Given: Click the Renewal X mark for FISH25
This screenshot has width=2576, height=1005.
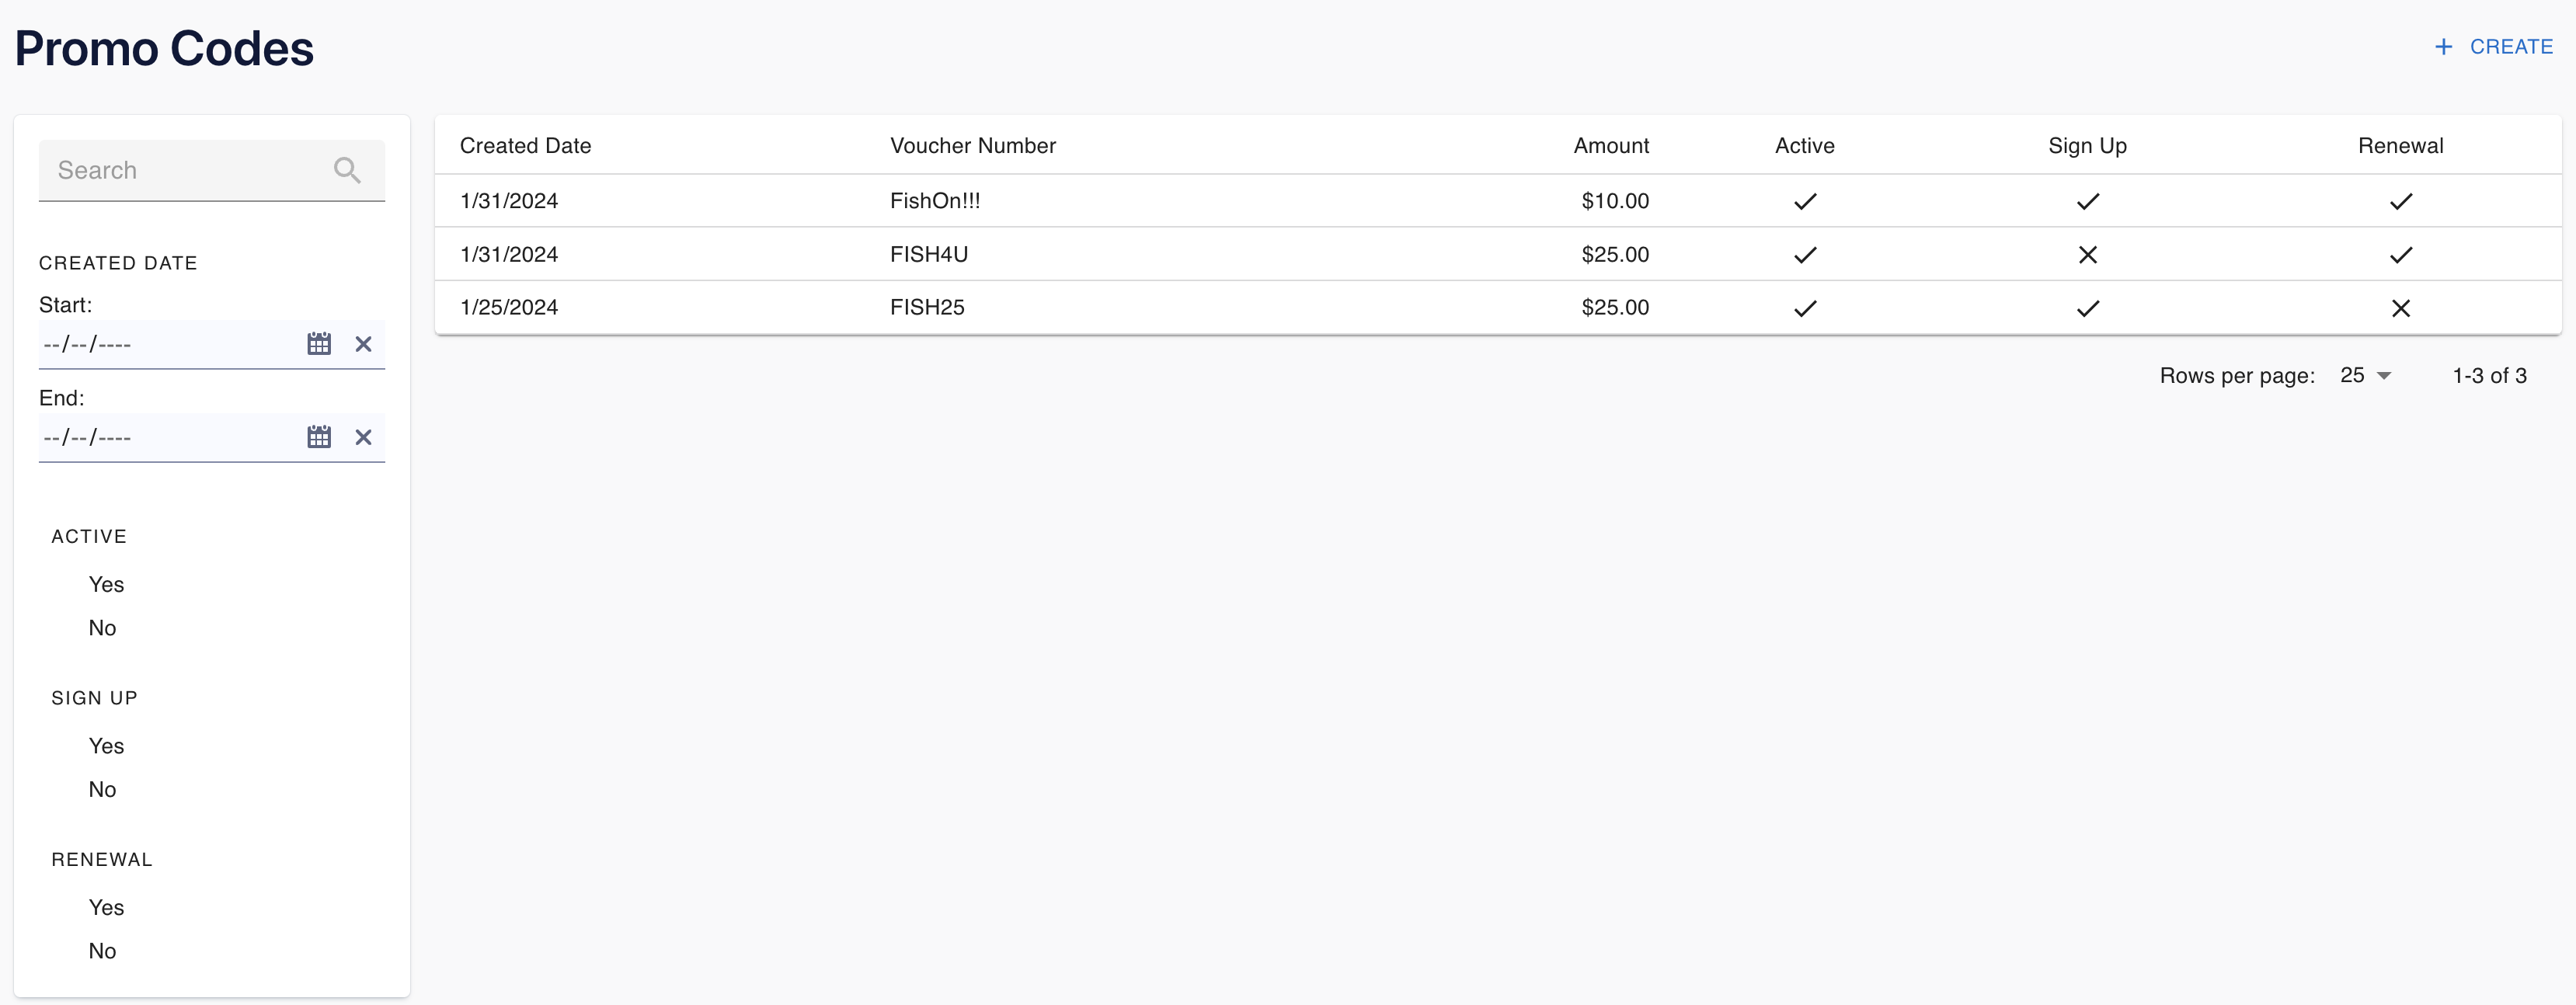Looking at the screenshot, I should (2400, 308).
